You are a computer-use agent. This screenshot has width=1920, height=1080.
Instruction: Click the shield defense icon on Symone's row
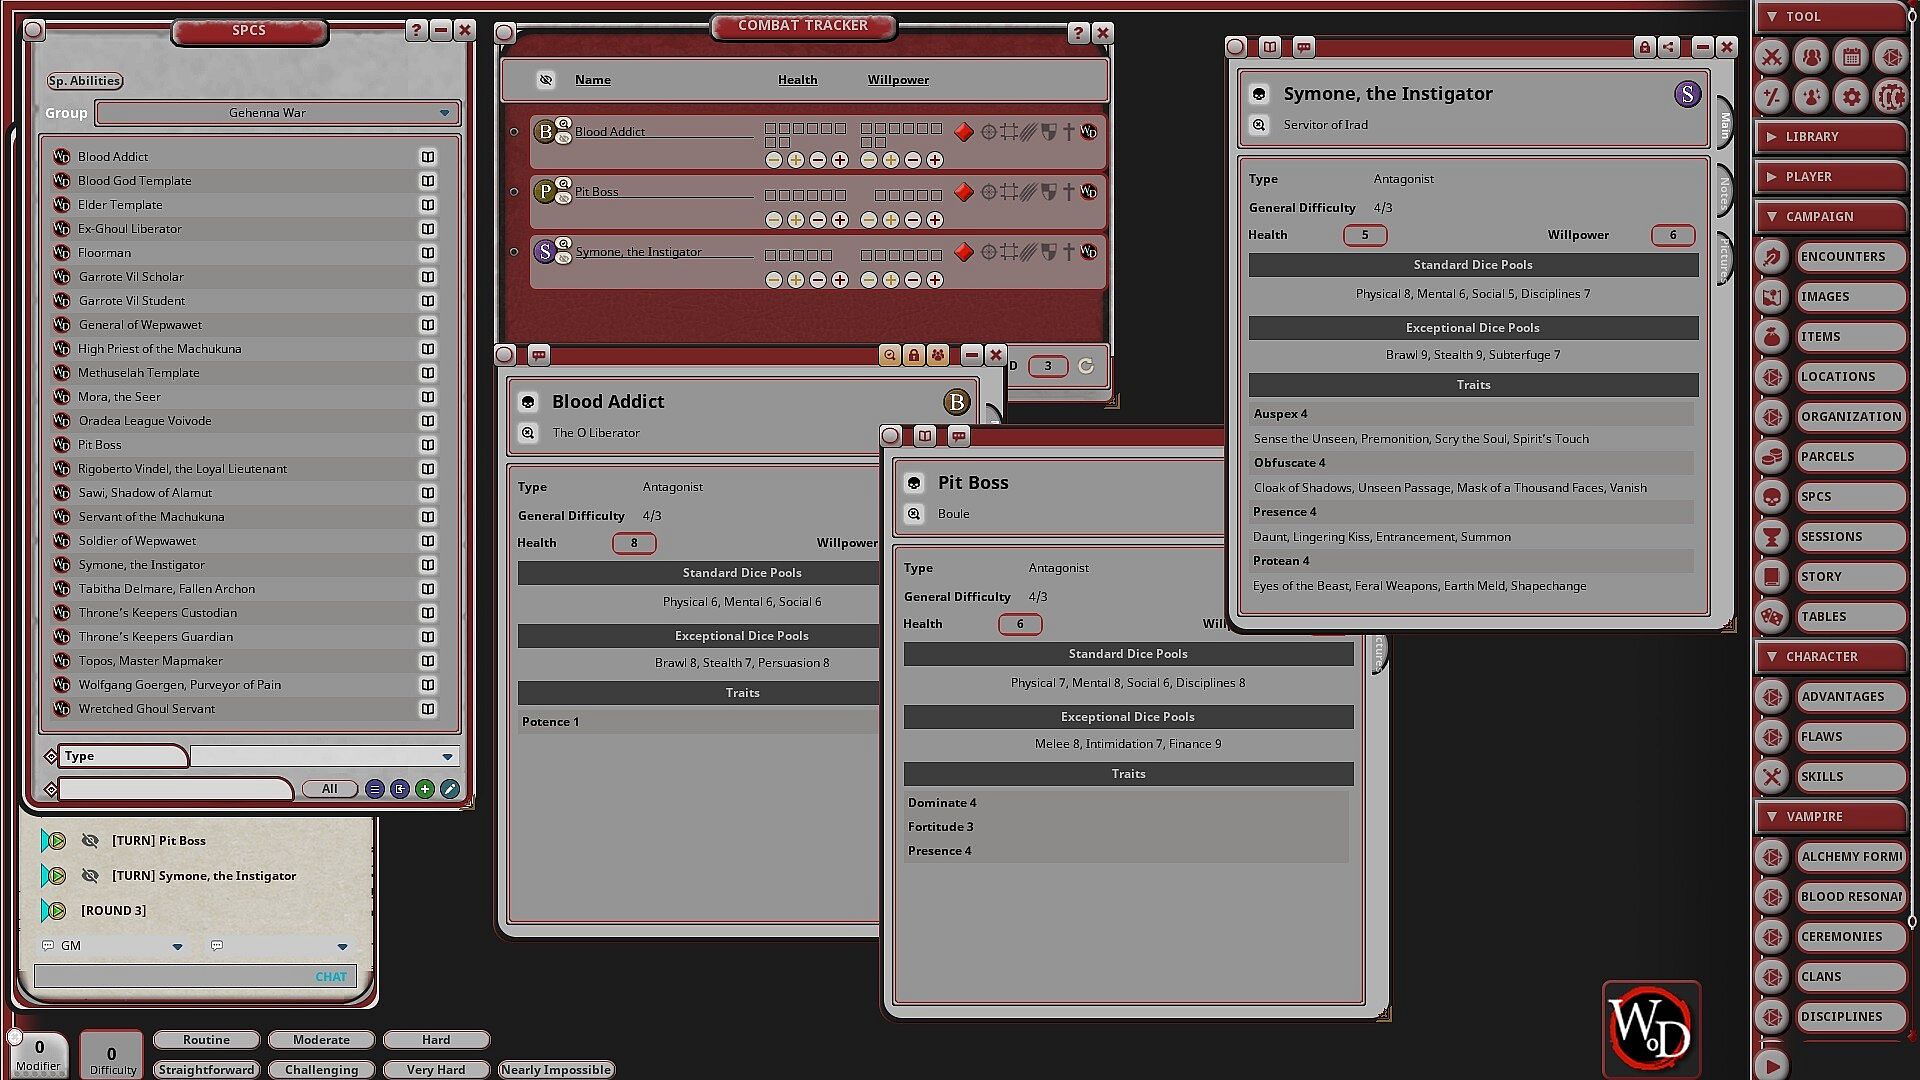(1048, 252)
